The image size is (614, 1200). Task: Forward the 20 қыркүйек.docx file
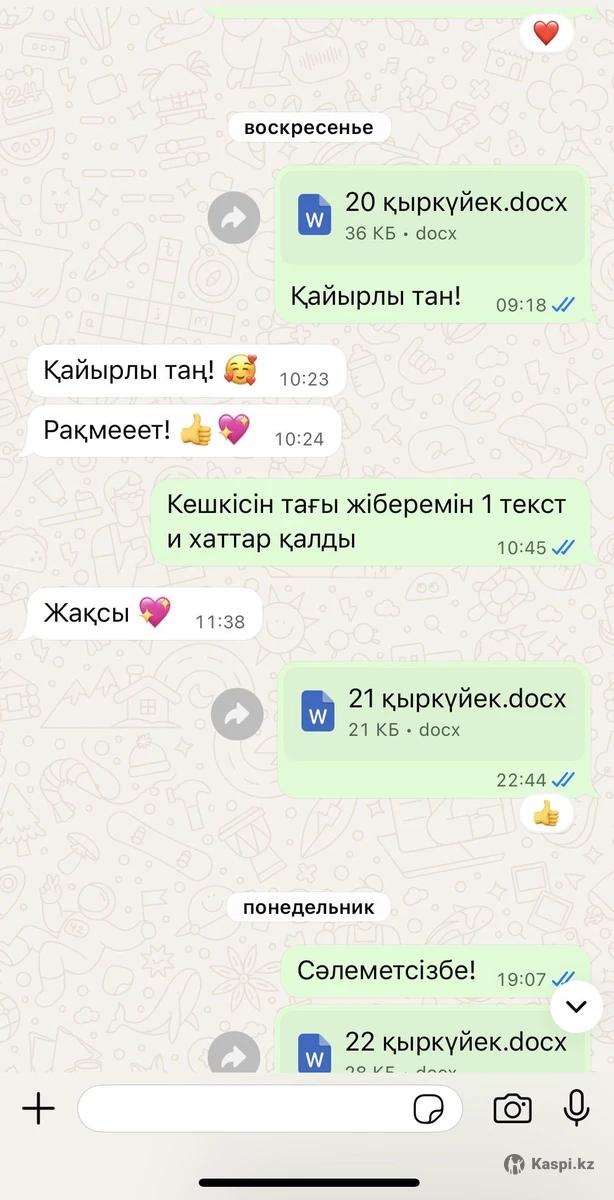pos(234,217)
